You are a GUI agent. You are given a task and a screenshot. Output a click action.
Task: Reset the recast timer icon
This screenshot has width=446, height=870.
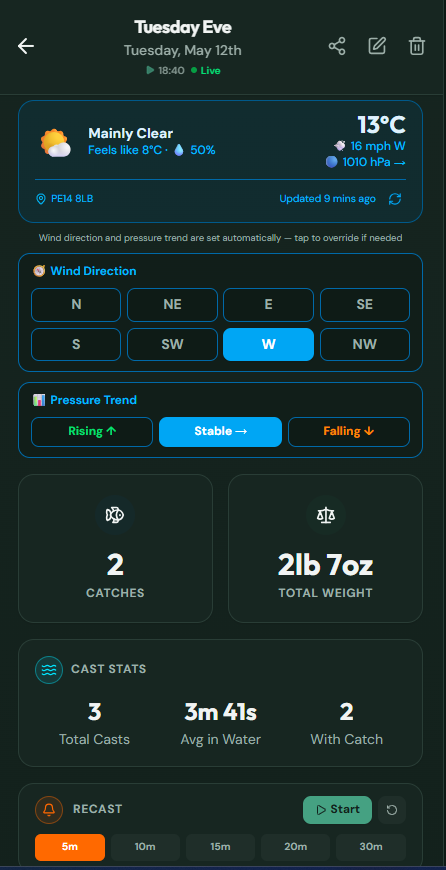(x=392, y=810)
